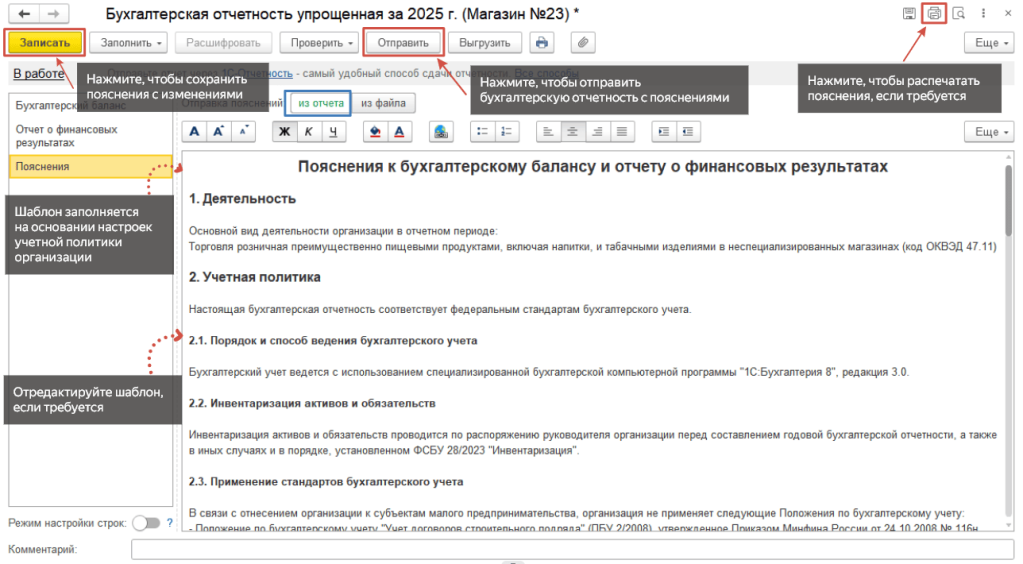The image size is (1023, 564).
Task: Toggle underline formatting (Ч)
Action: pyautogui.click(x=333, y=132)
